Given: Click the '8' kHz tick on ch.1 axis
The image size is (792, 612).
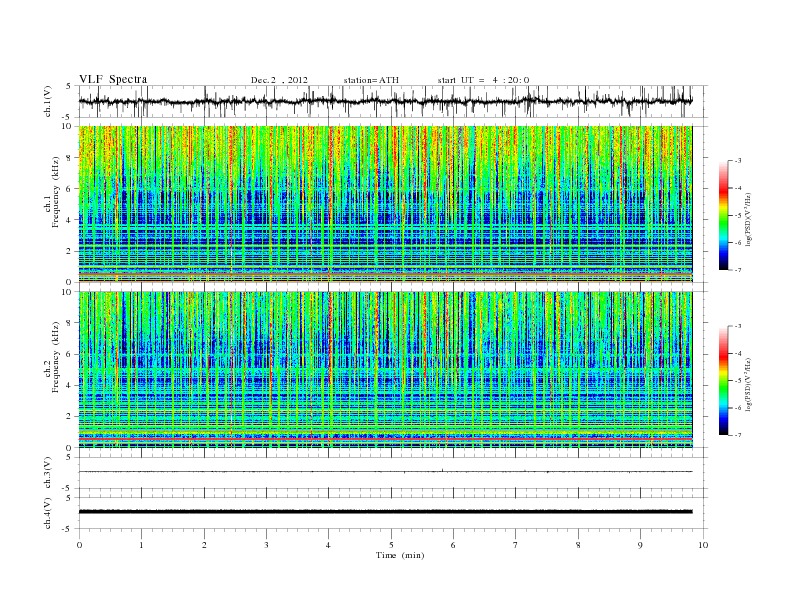Looking at the screenshot, I should pos(70,158).
